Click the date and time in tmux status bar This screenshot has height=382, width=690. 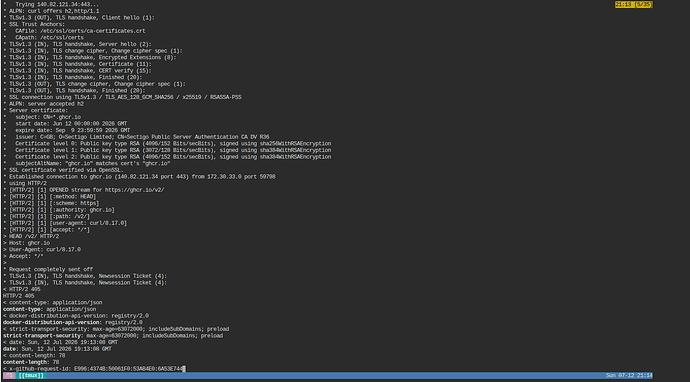[x=629, y=375]
